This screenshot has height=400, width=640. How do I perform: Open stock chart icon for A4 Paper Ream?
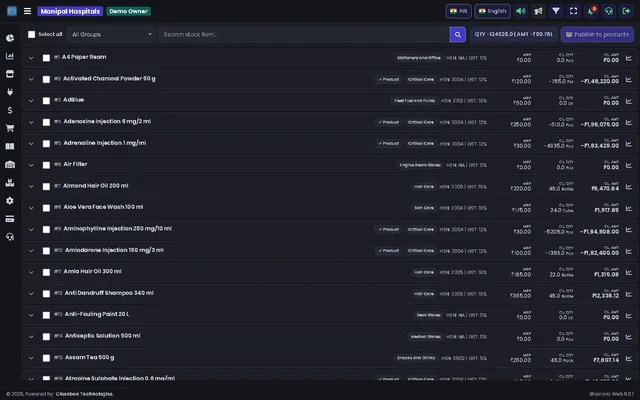point(629,58)
